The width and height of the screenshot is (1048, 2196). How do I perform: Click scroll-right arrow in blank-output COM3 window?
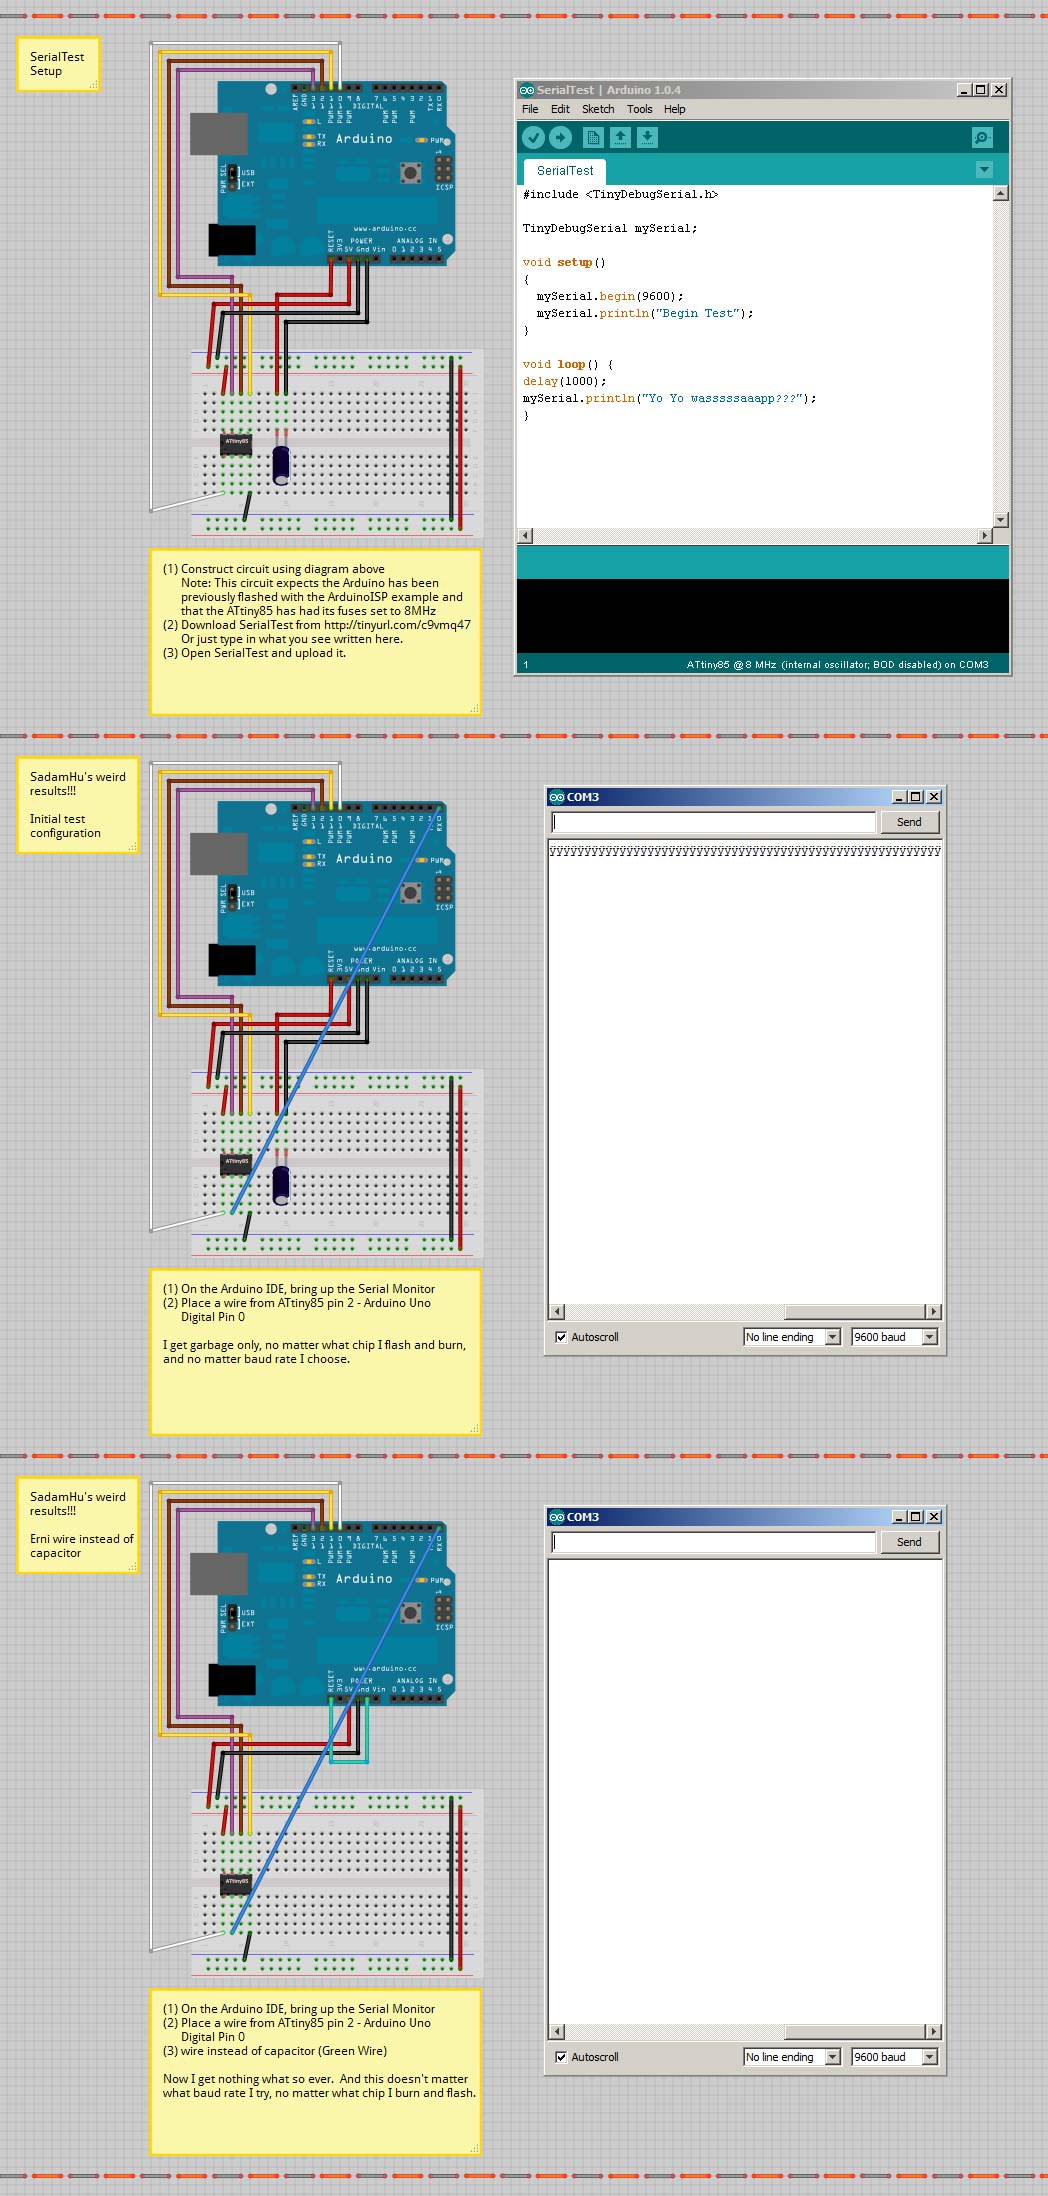tap(933, 2032)
